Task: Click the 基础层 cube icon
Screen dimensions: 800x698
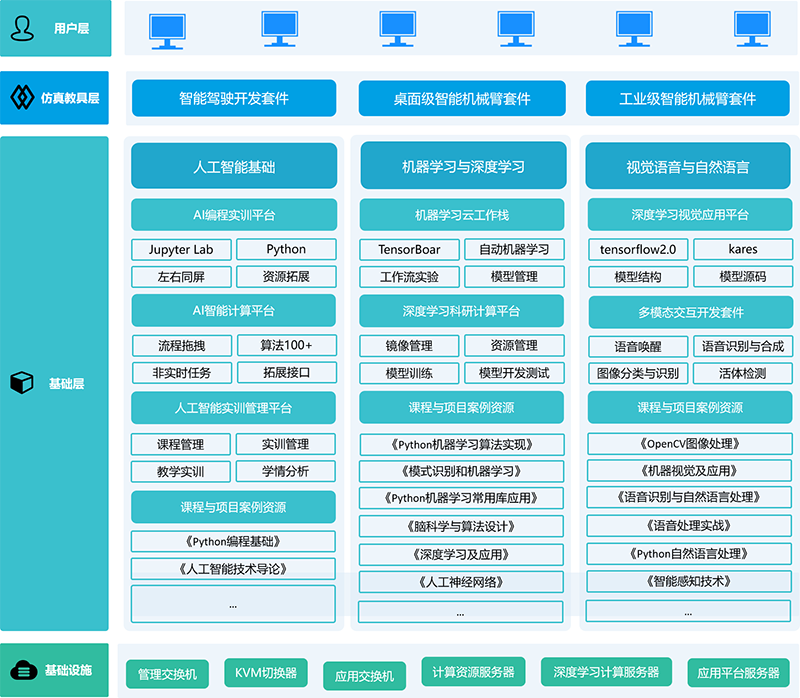Action: [22, 382]
